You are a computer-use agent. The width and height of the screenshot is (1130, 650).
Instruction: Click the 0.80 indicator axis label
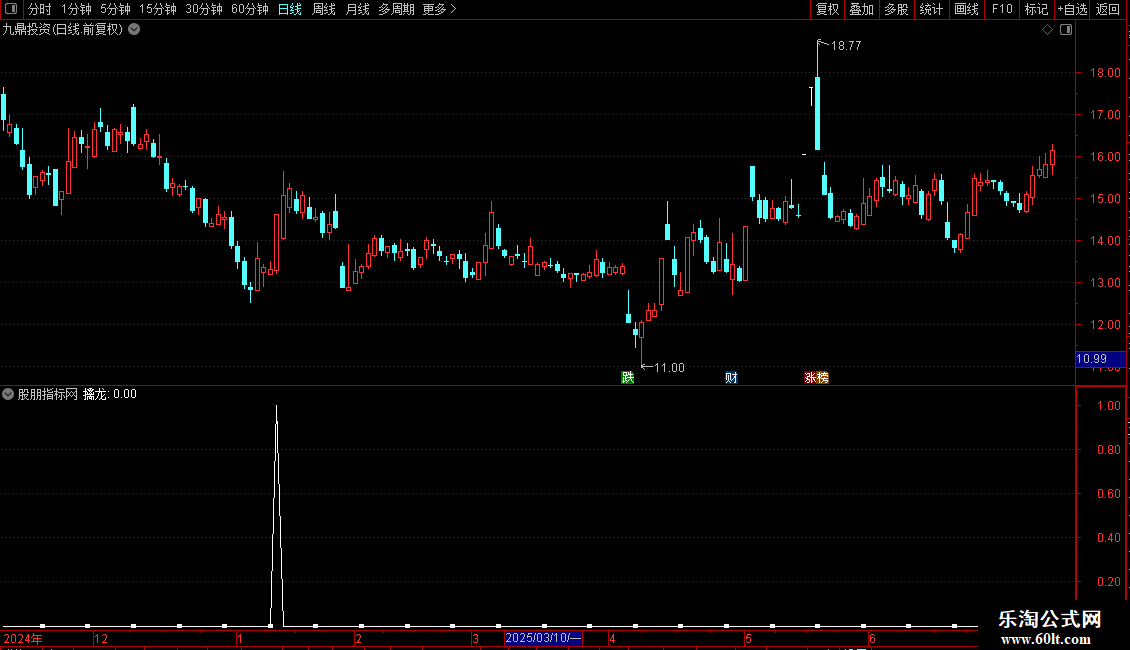click(x=1108, y=450)
